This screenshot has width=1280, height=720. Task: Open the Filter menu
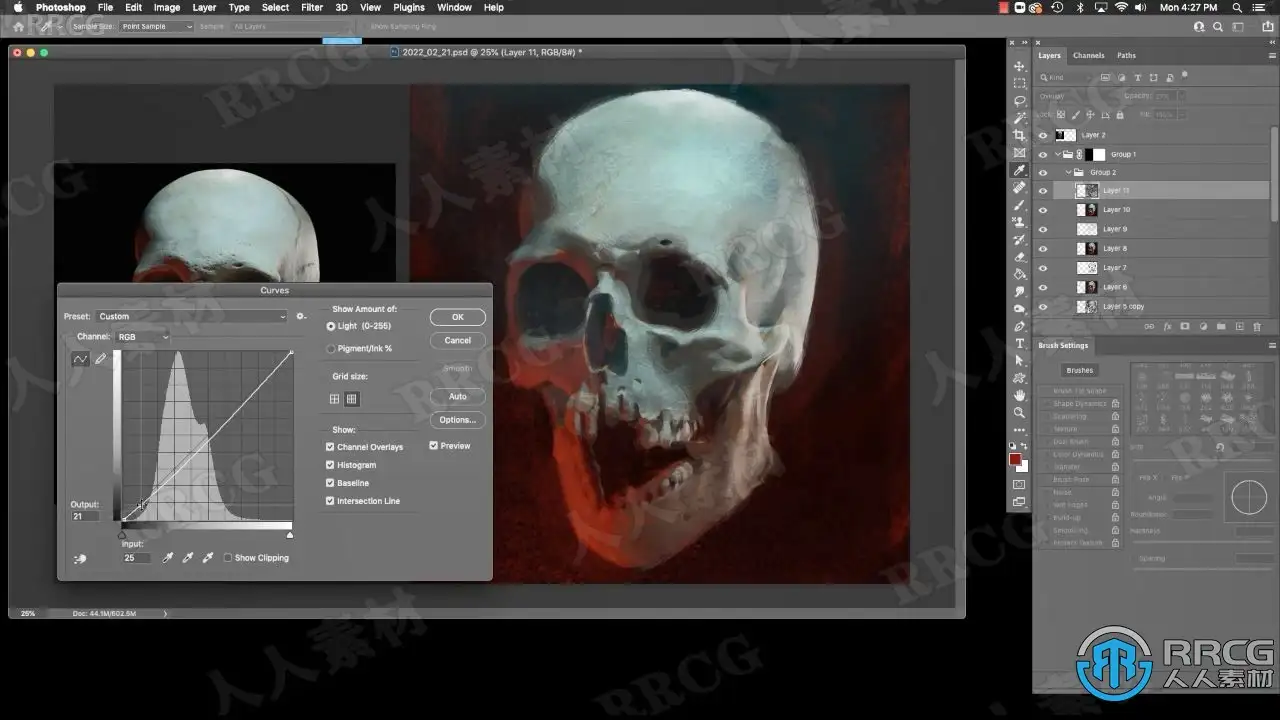pos(312,7)
